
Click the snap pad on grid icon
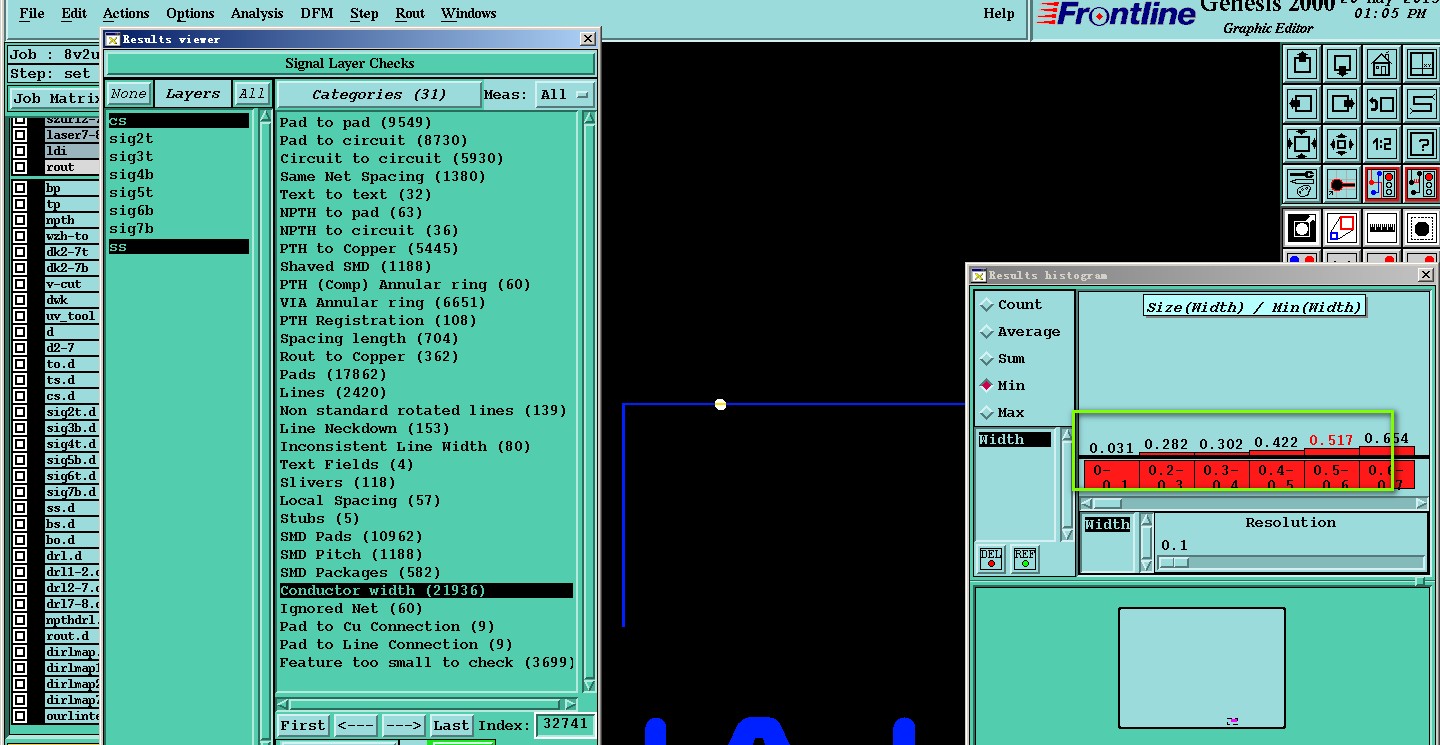pos(1341,184)
